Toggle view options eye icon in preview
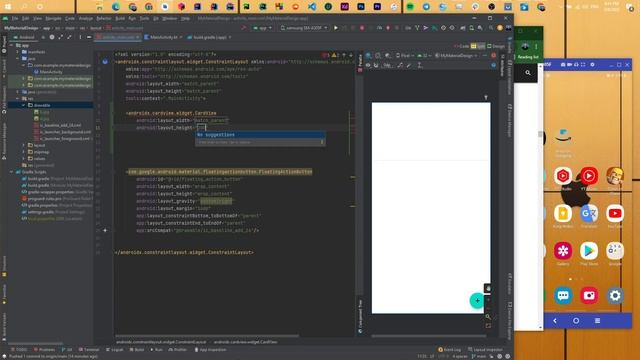 (x=368, y=65)
